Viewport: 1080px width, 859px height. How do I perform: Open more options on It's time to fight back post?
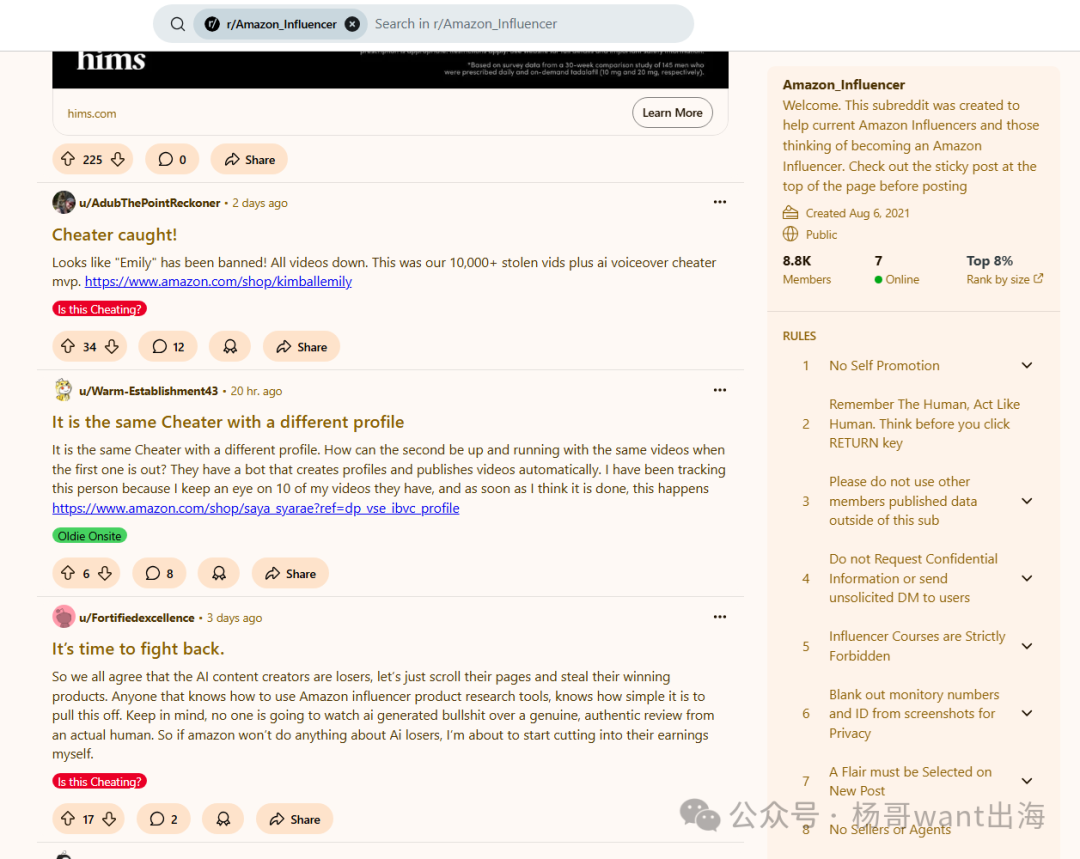point(720,617)
